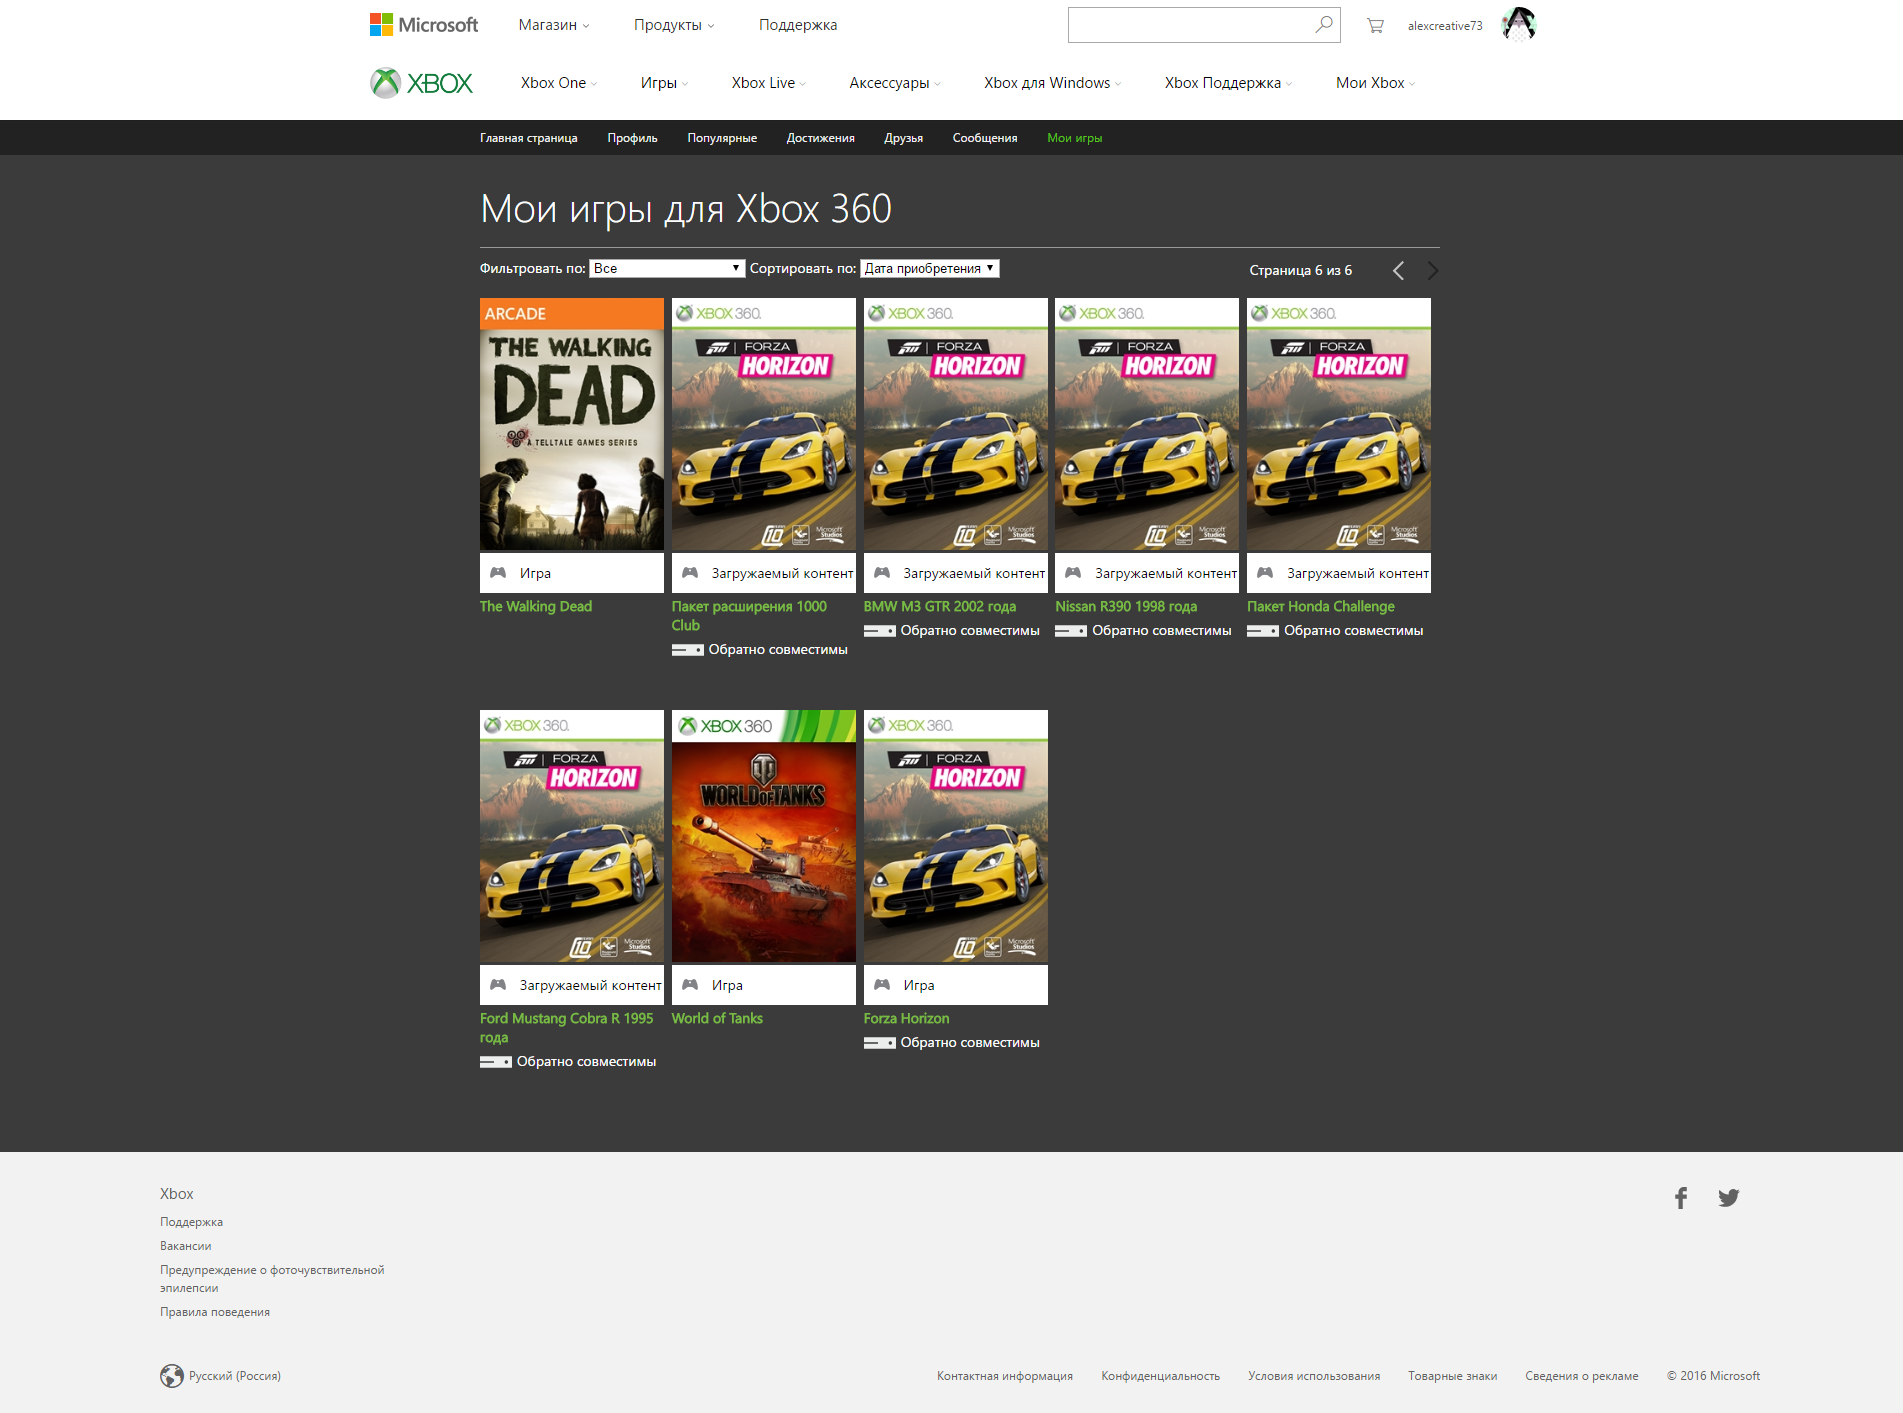1903x1413 pixels.
Task: Open Русский (Россия) language link
Action: coord(235,1376)
